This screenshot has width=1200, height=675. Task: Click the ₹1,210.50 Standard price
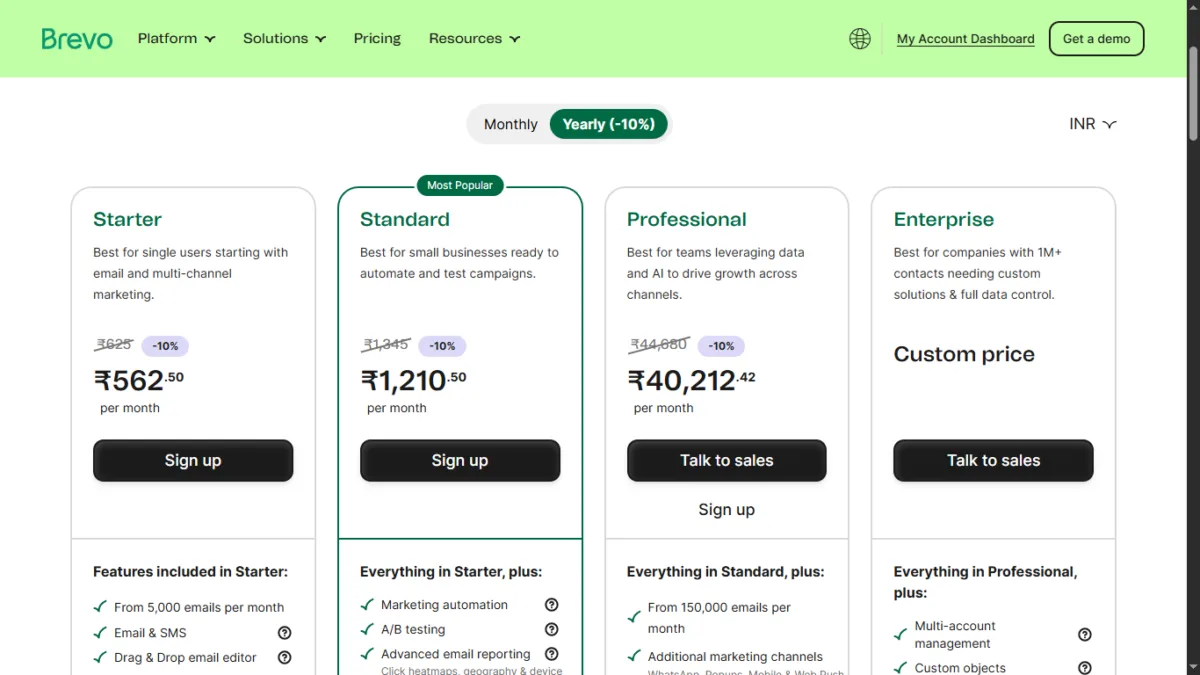click(x=413, y=380)
